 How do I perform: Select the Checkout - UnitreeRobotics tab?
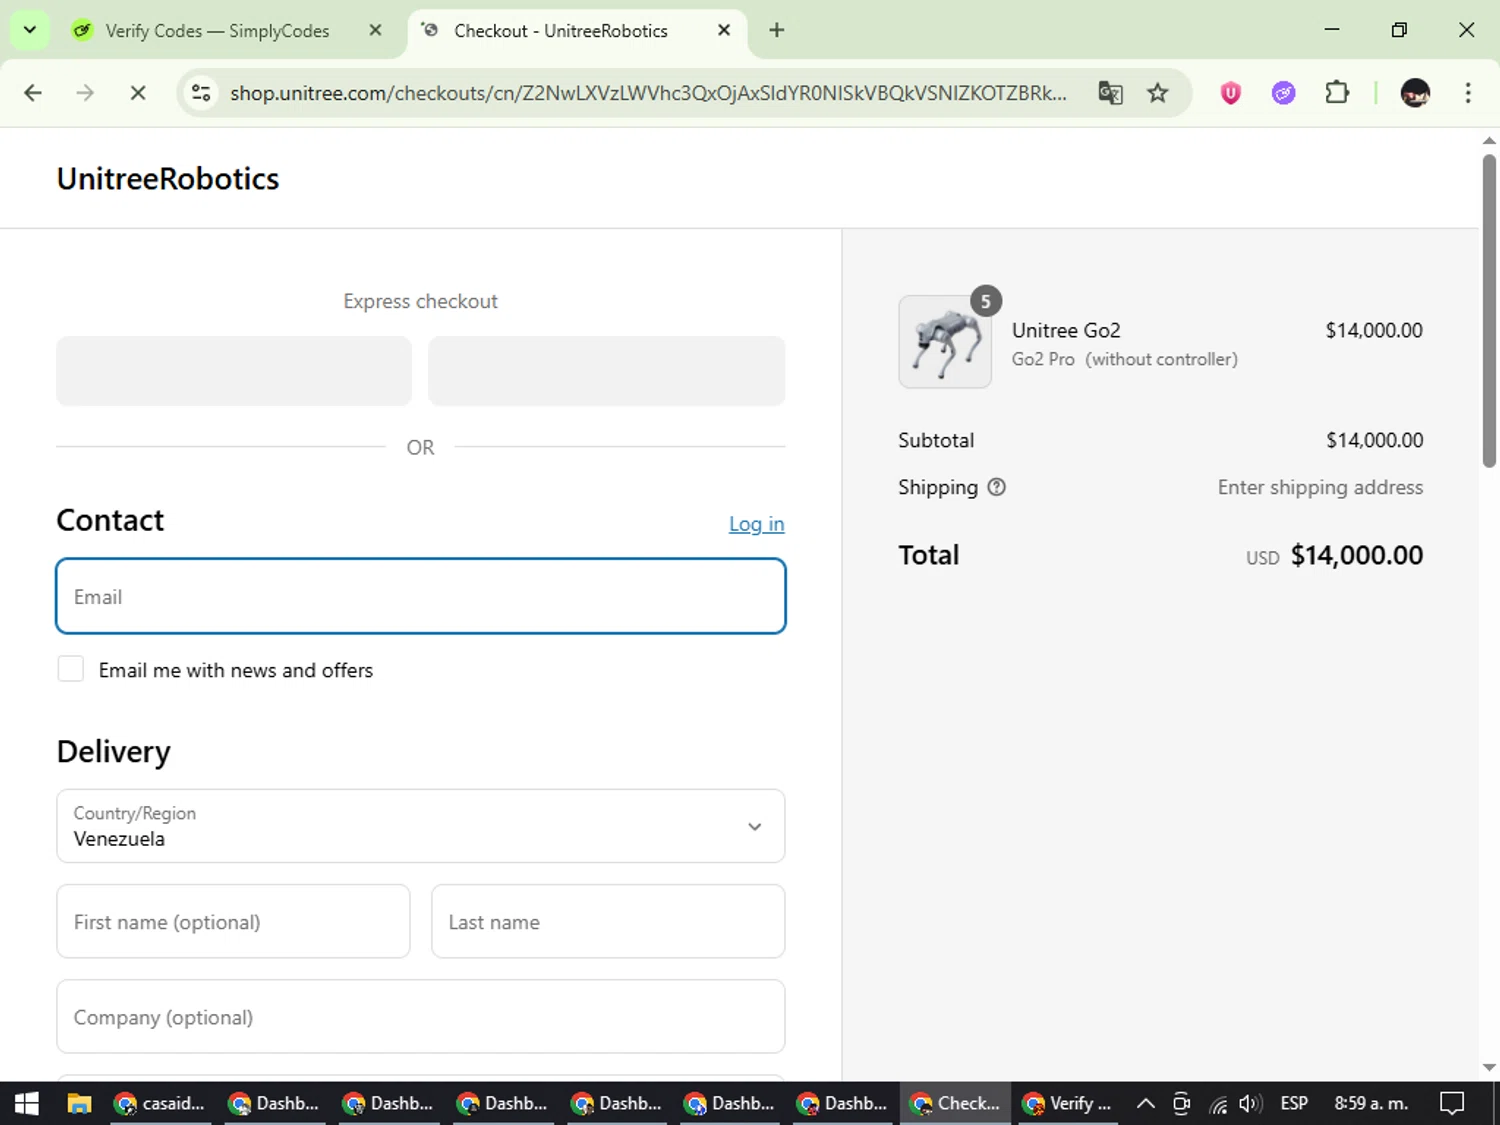click(x=560, y=31)
